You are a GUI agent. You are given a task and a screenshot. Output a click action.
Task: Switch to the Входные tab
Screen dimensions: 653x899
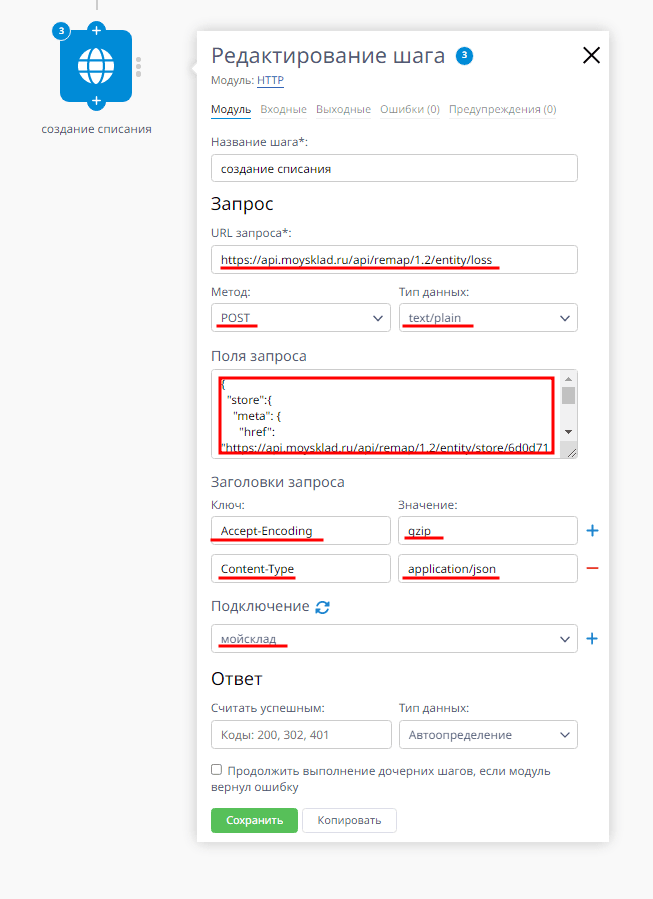point(282,109)
